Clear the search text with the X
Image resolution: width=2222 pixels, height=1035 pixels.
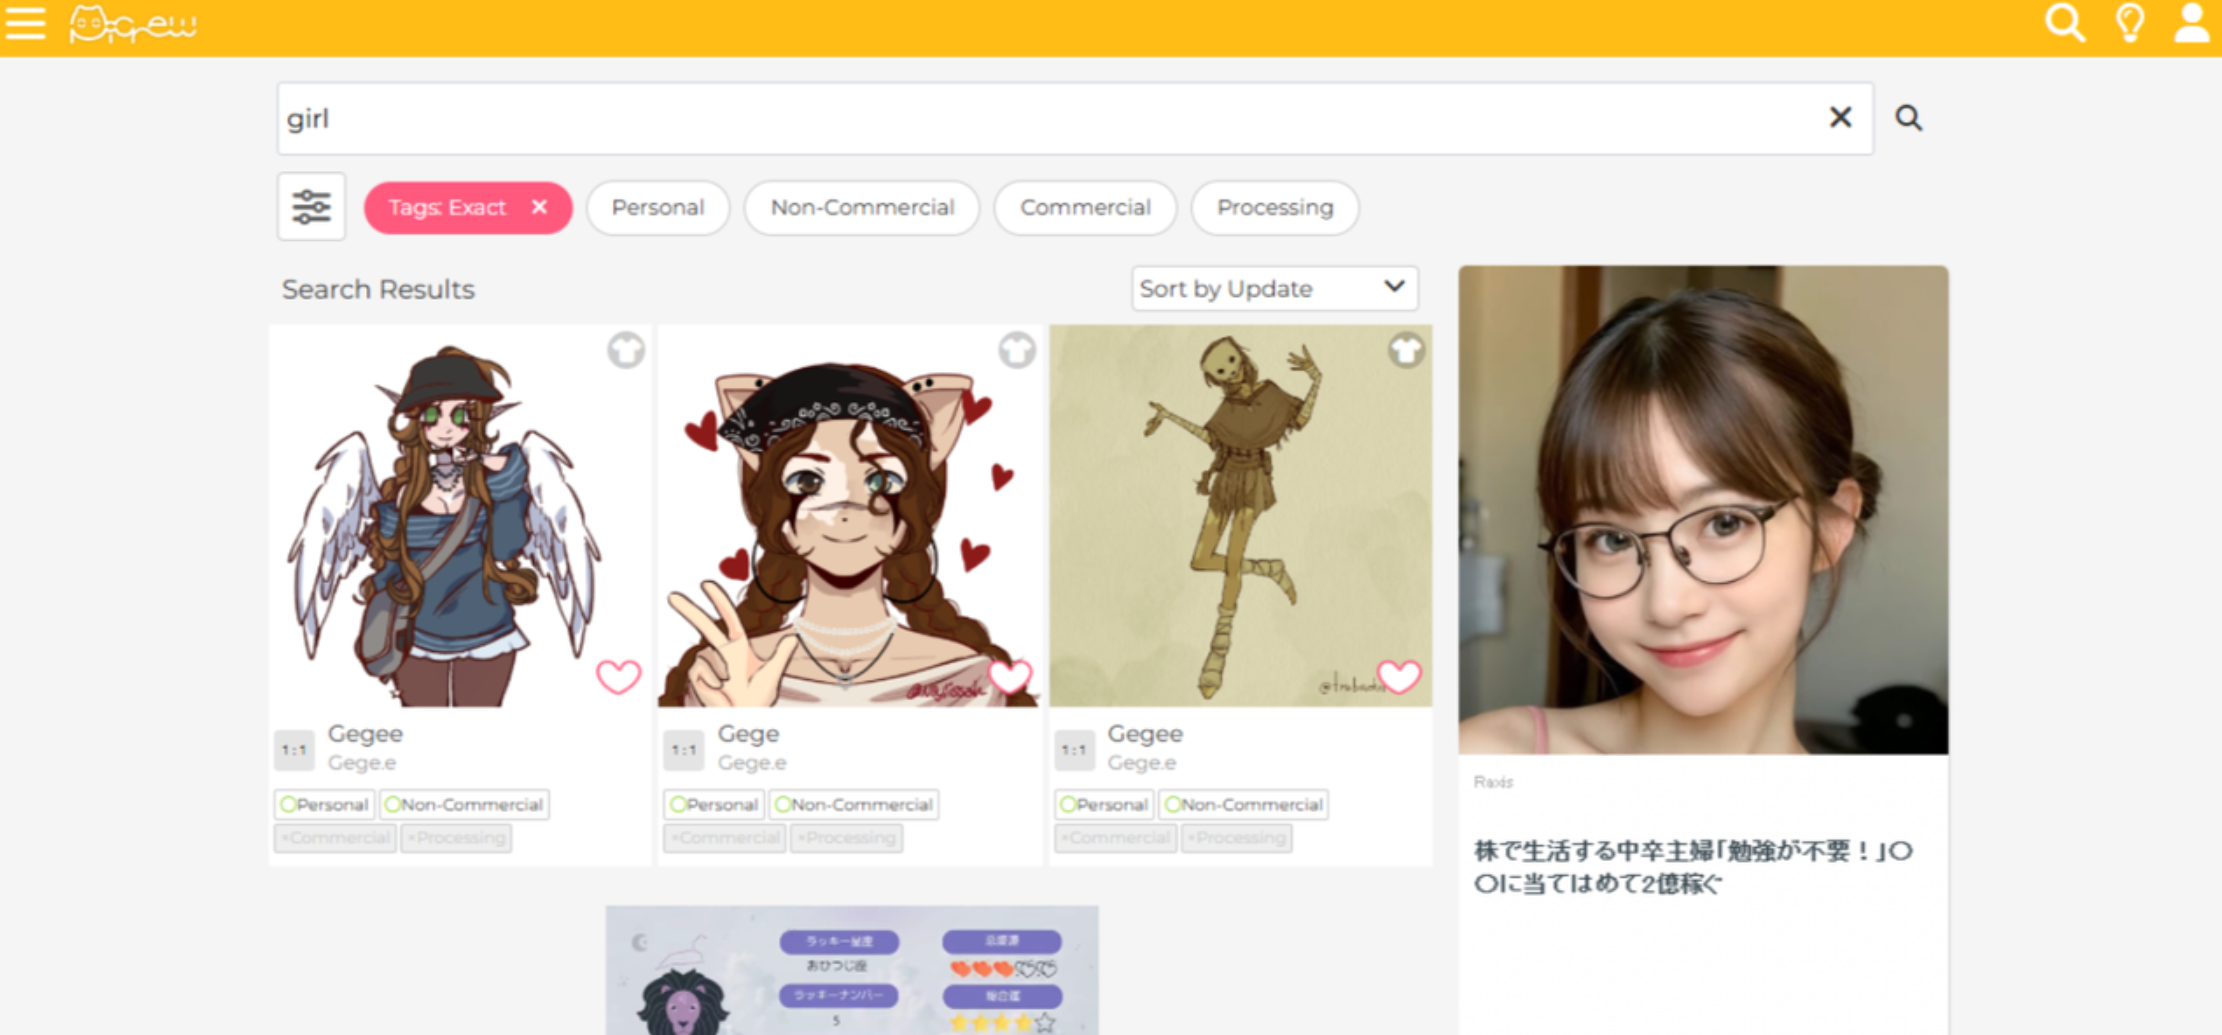tap(1840, 118)
